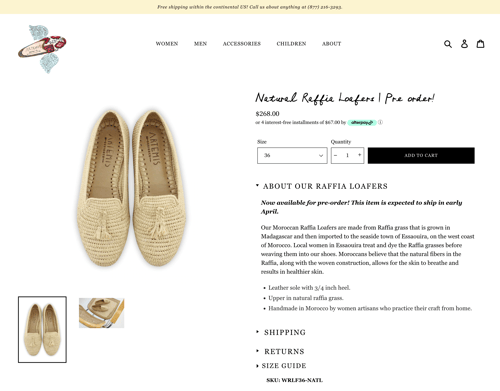
Task: Click the quantity number field
Action: click(x=347, y=155)
